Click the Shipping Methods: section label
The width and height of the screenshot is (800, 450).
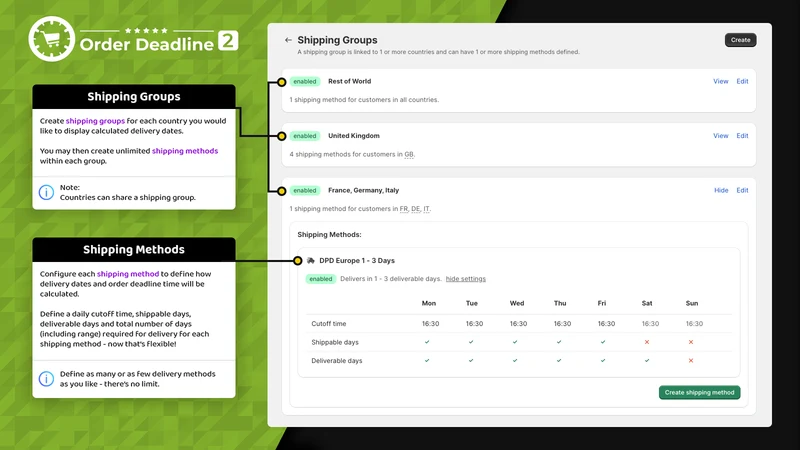point(329,235)
